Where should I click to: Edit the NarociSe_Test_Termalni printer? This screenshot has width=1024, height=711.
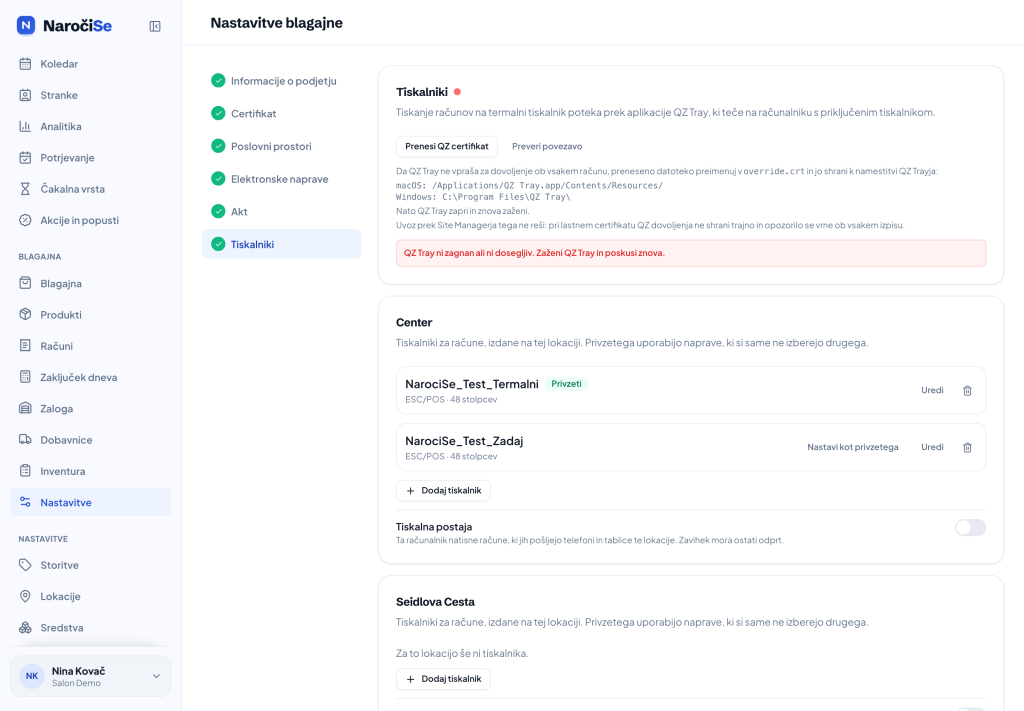click(932, 390)
